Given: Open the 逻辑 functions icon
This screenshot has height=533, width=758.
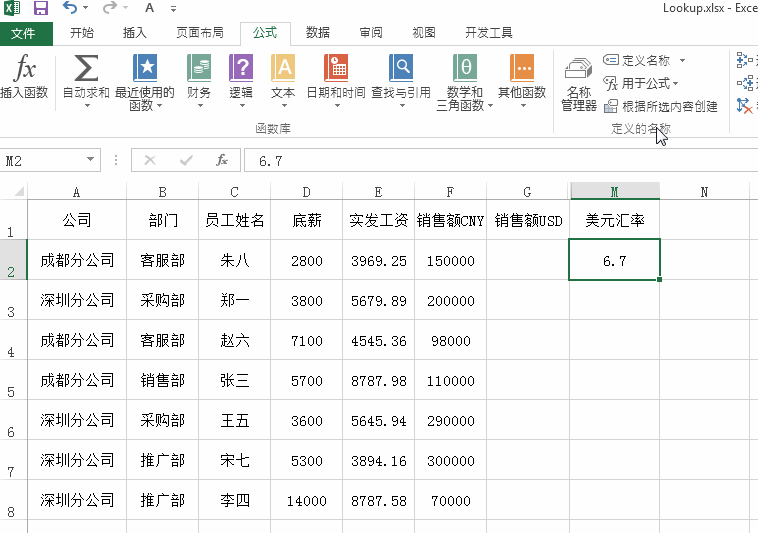Looking at the screenshot, I should 241,68.
